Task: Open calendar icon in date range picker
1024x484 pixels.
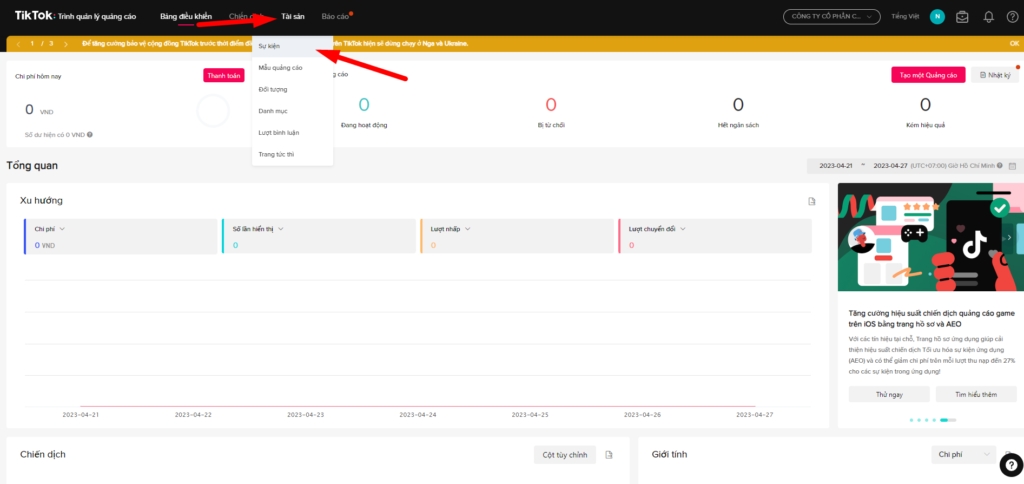Action: [x=1012, y=165]
